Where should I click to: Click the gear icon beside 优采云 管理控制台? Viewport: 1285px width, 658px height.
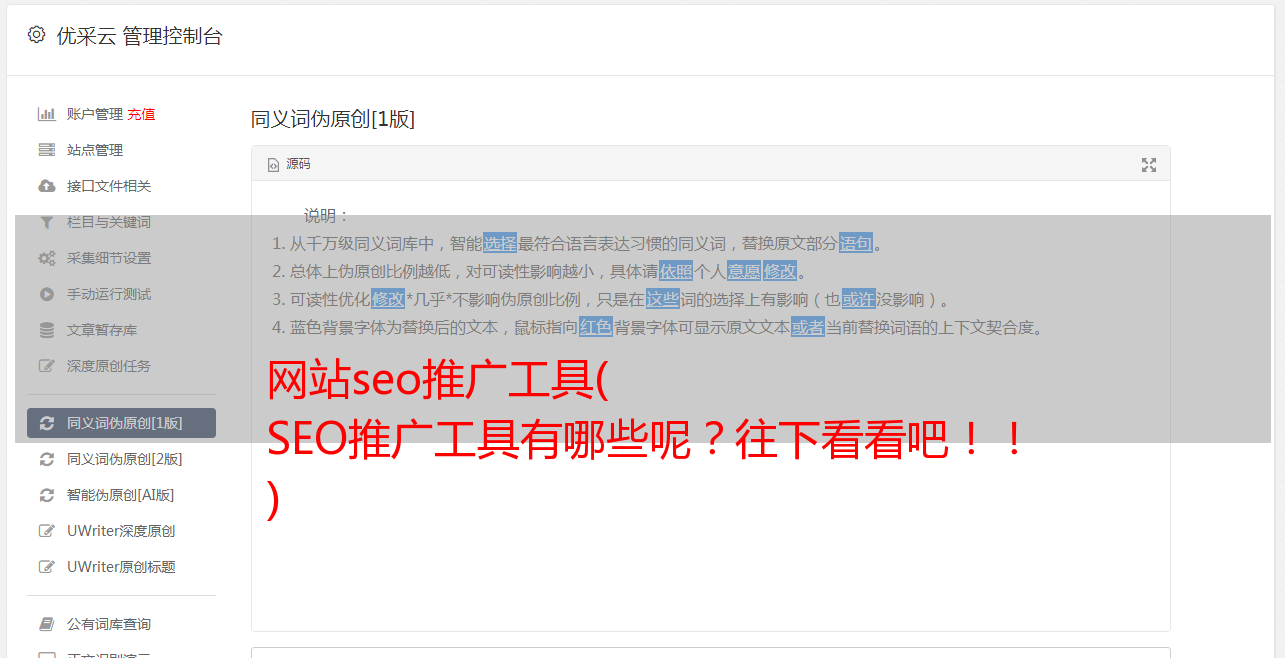click(37, 35)
